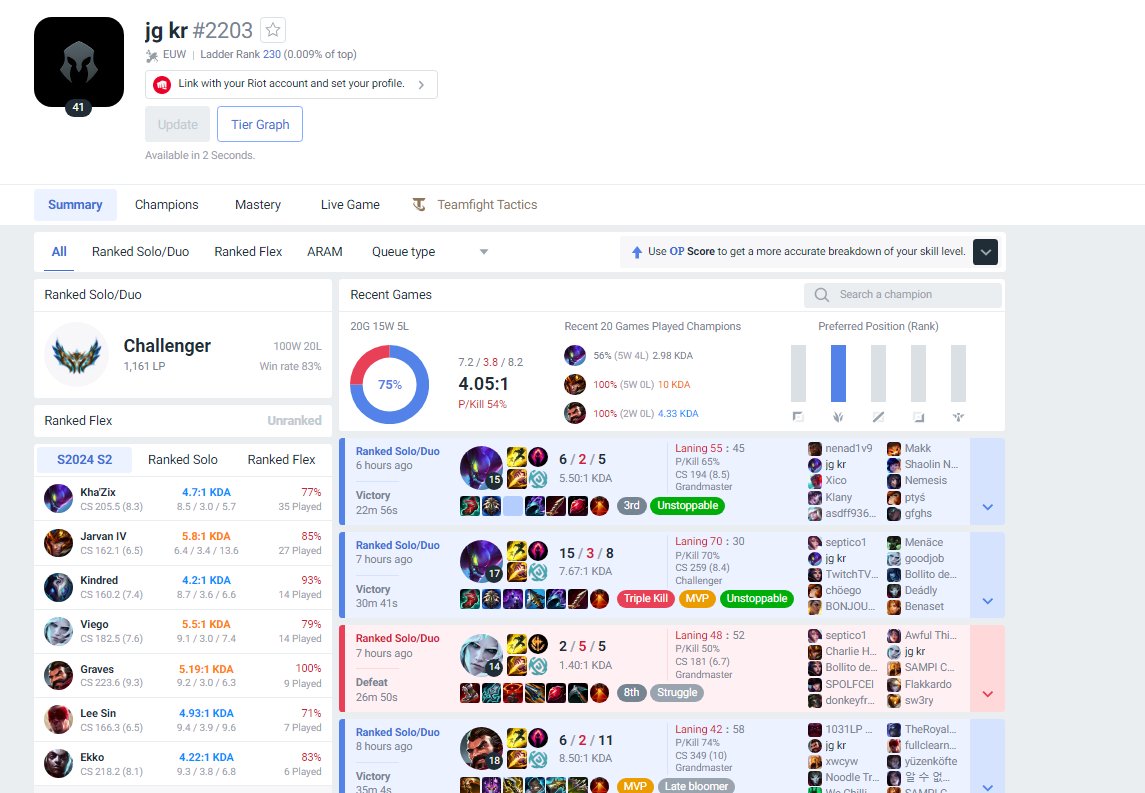Expand the 26m 50s defeat game details
1145x793 pixels.
coord(987,694)
